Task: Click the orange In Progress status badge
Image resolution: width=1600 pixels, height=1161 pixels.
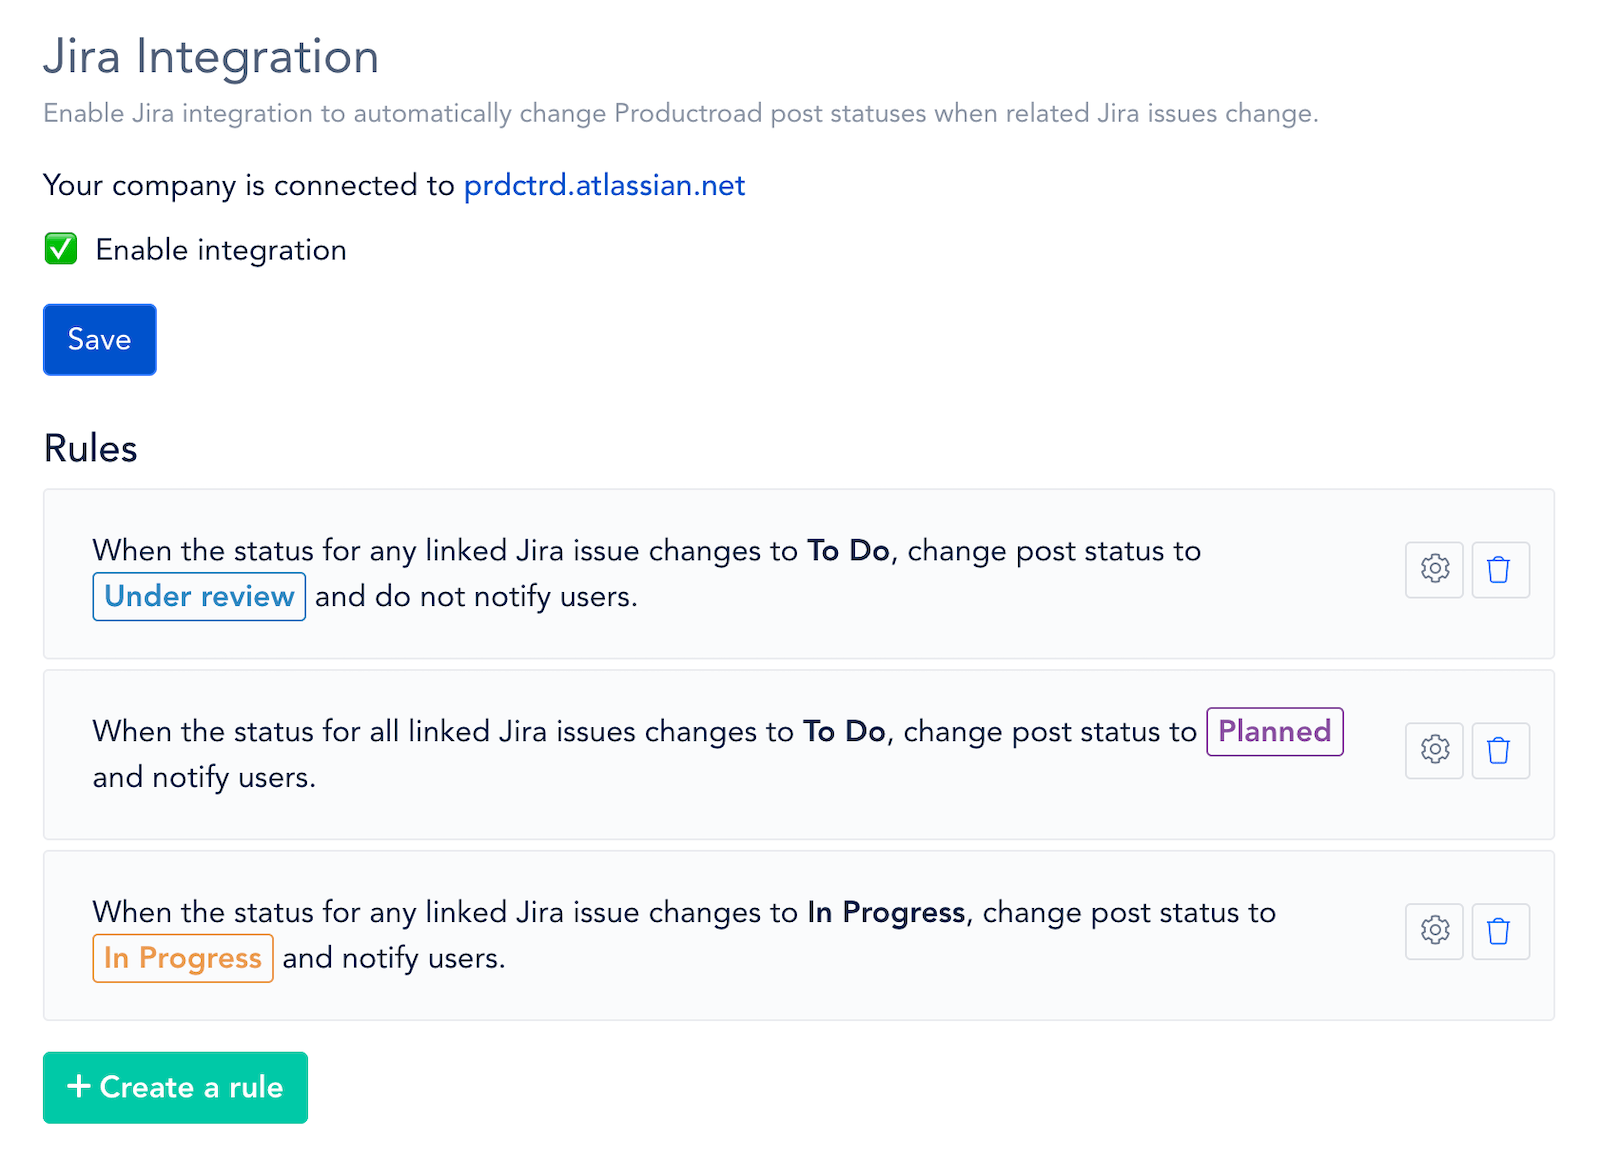Action: coord(183,958)
